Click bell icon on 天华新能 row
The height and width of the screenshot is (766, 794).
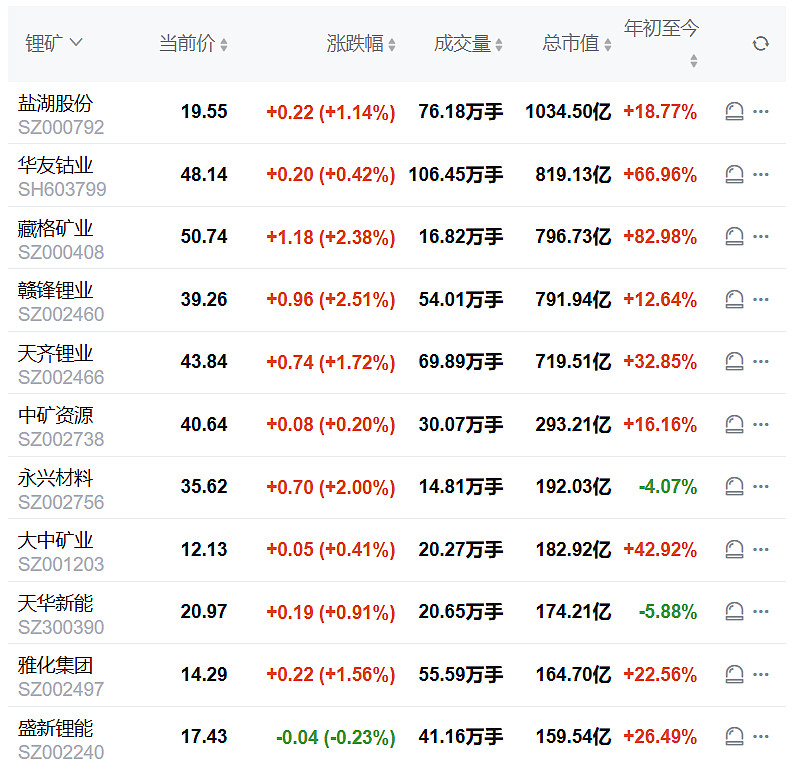[734, 612]
